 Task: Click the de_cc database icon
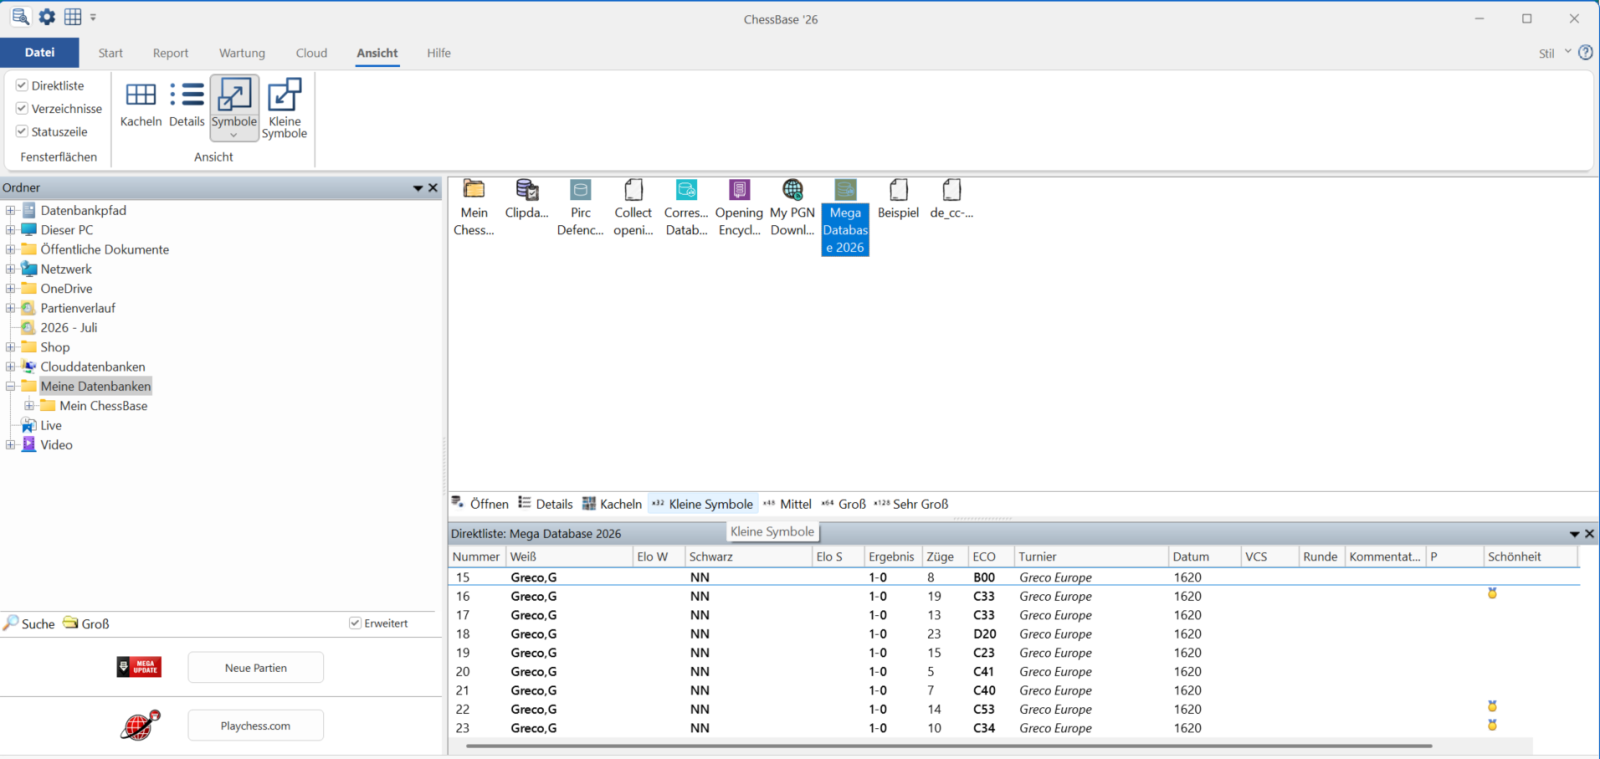pos(951,199)
